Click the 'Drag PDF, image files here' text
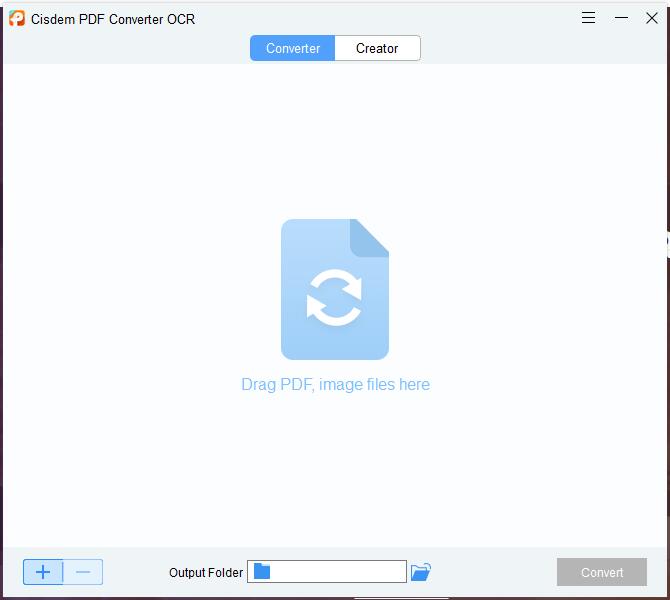 (335, 384)
